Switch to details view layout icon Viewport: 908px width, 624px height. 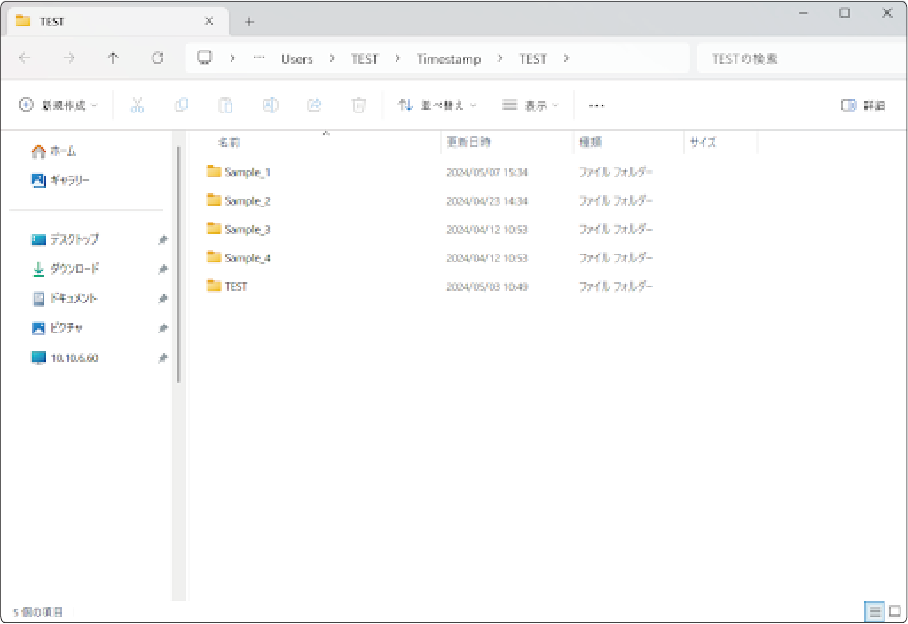(875, 611)
